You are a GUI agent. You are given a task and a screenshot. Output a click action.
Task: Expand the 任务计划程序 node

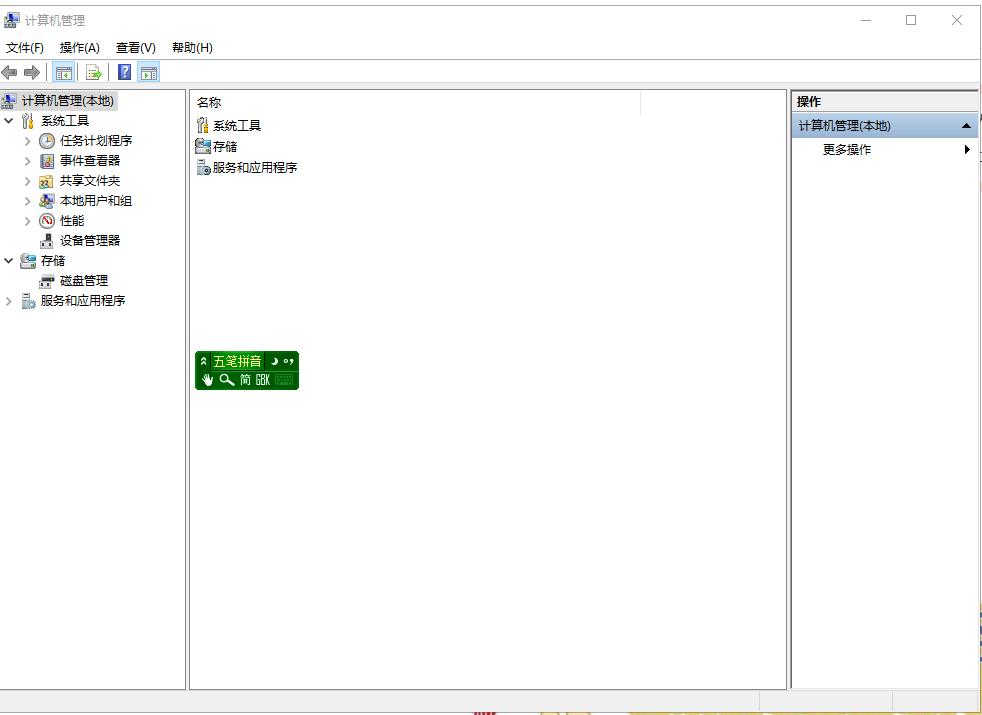28,141
